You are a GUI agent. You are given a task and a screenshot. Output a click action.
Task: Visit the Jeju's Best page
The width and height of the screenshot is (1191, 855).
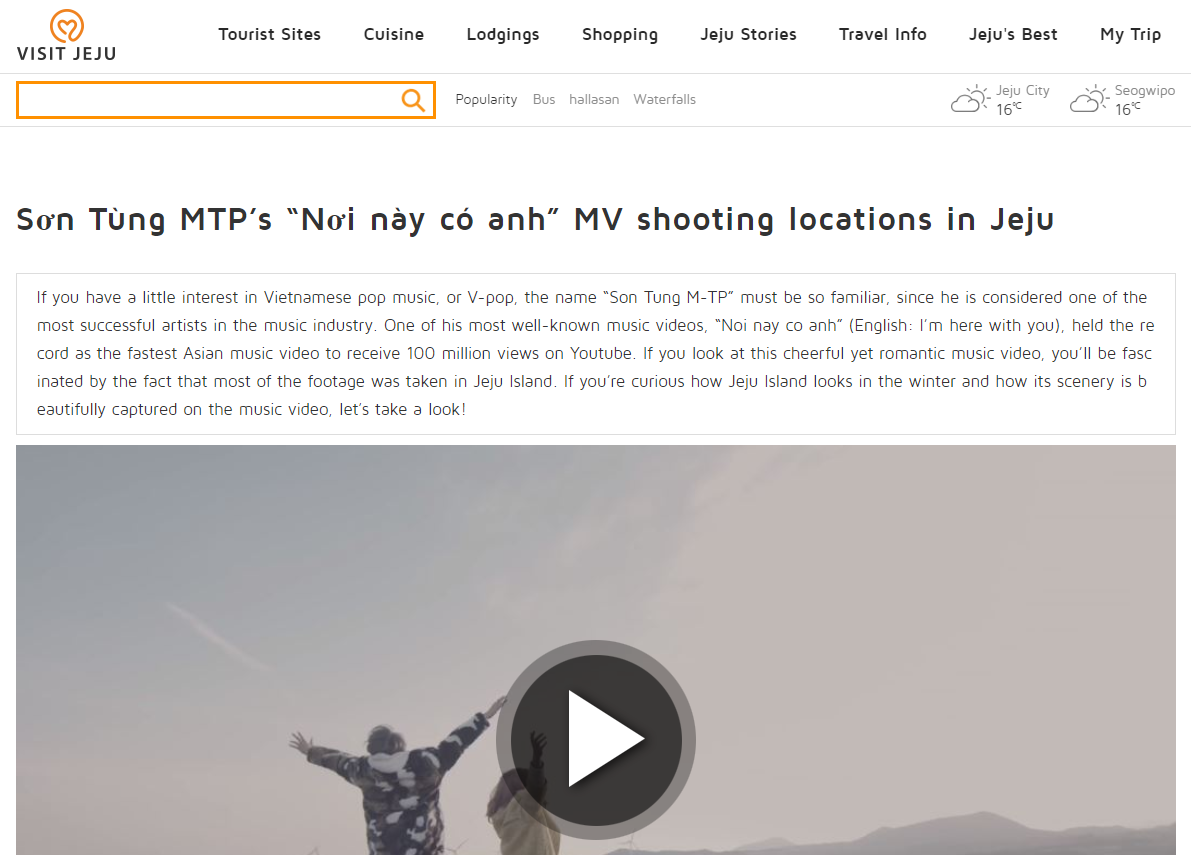[x=1013, y=34]
